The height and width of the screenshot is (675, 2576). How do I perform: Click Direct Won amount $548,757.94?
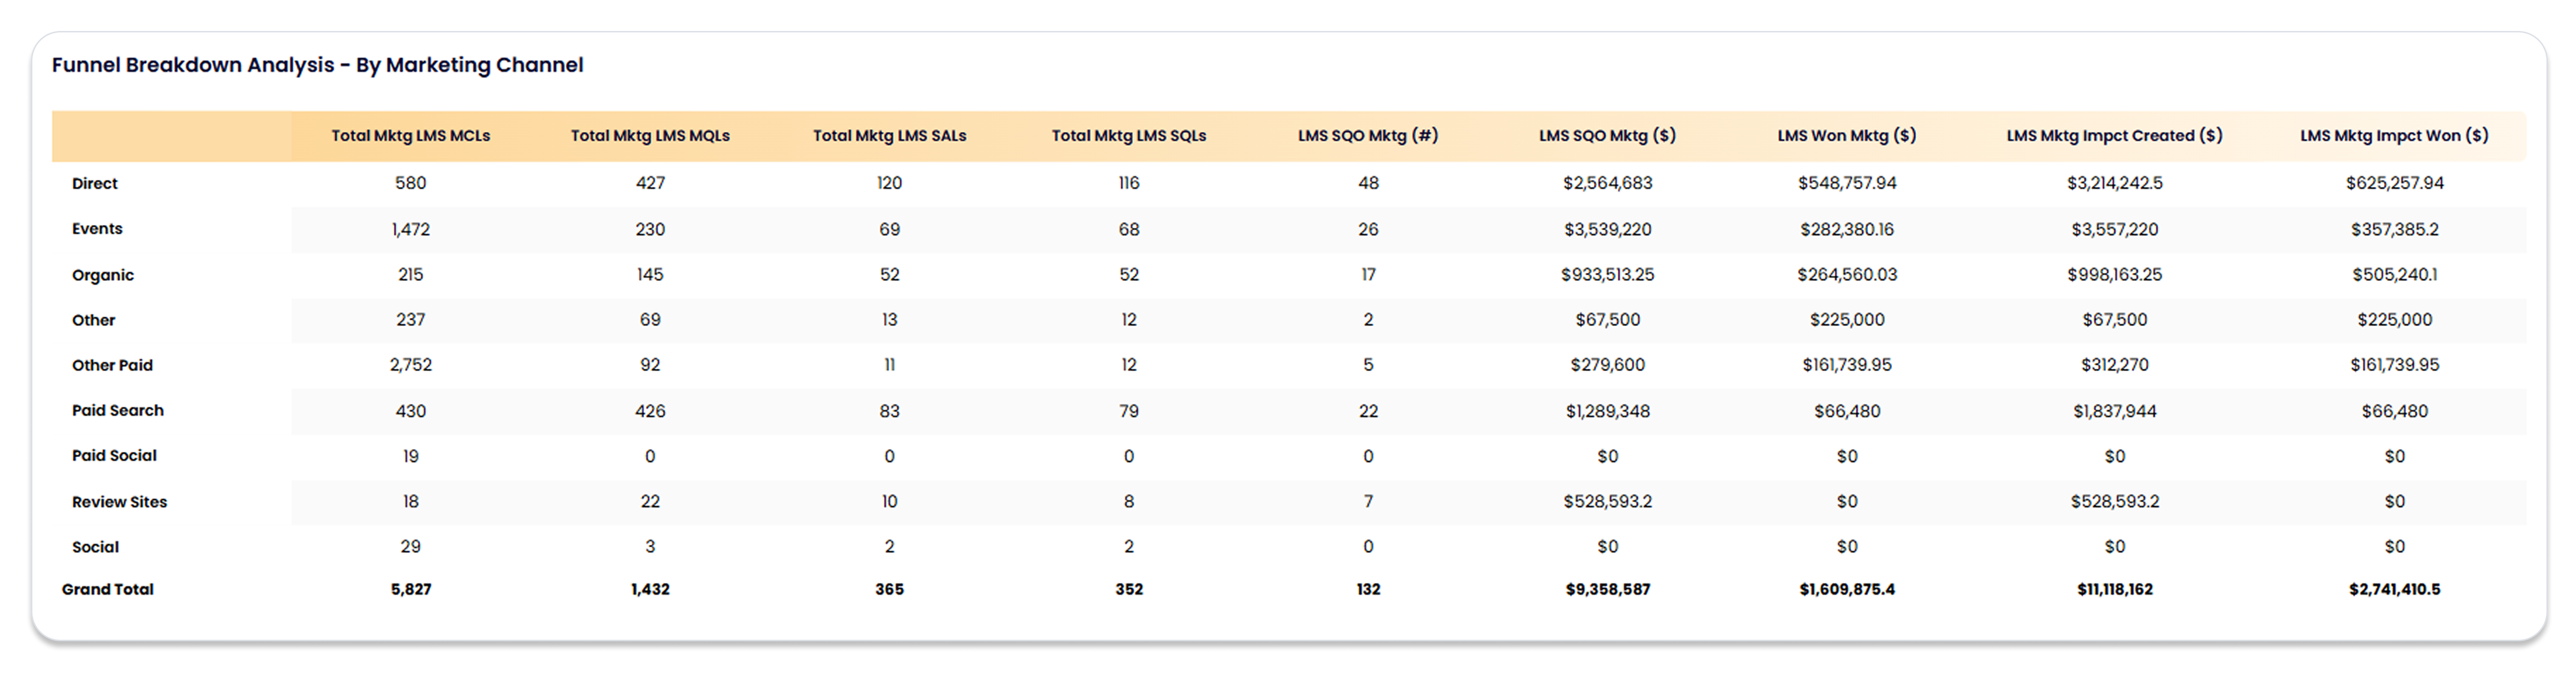point(1847,183)
